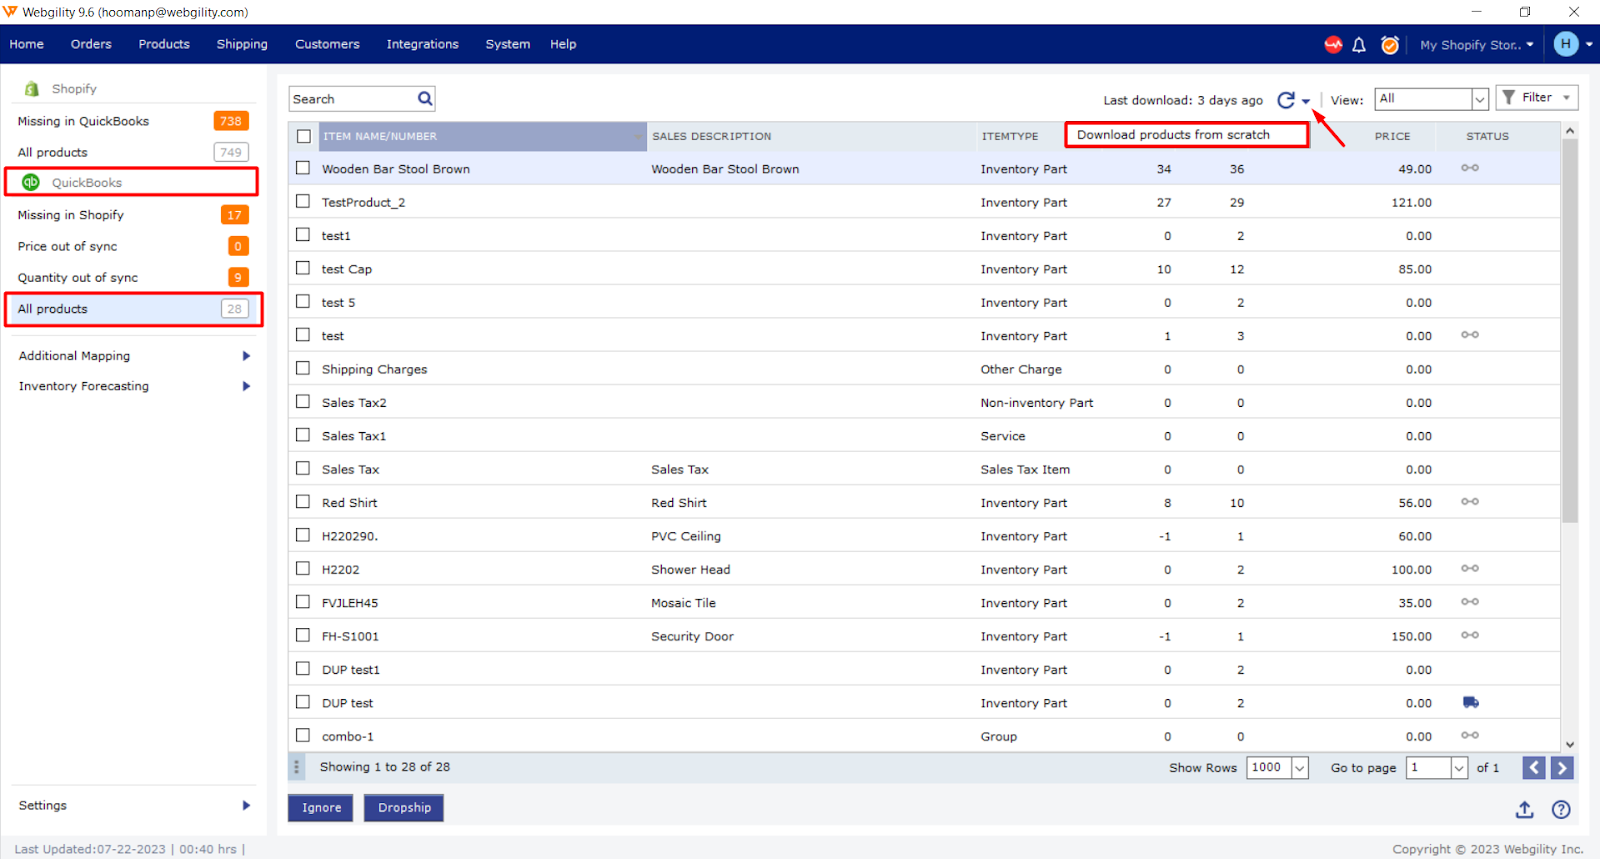Open the refresh options dropdown arrow
Image resolution: width=1600 pixels, height=859 pixels.
pos(1306,101)
